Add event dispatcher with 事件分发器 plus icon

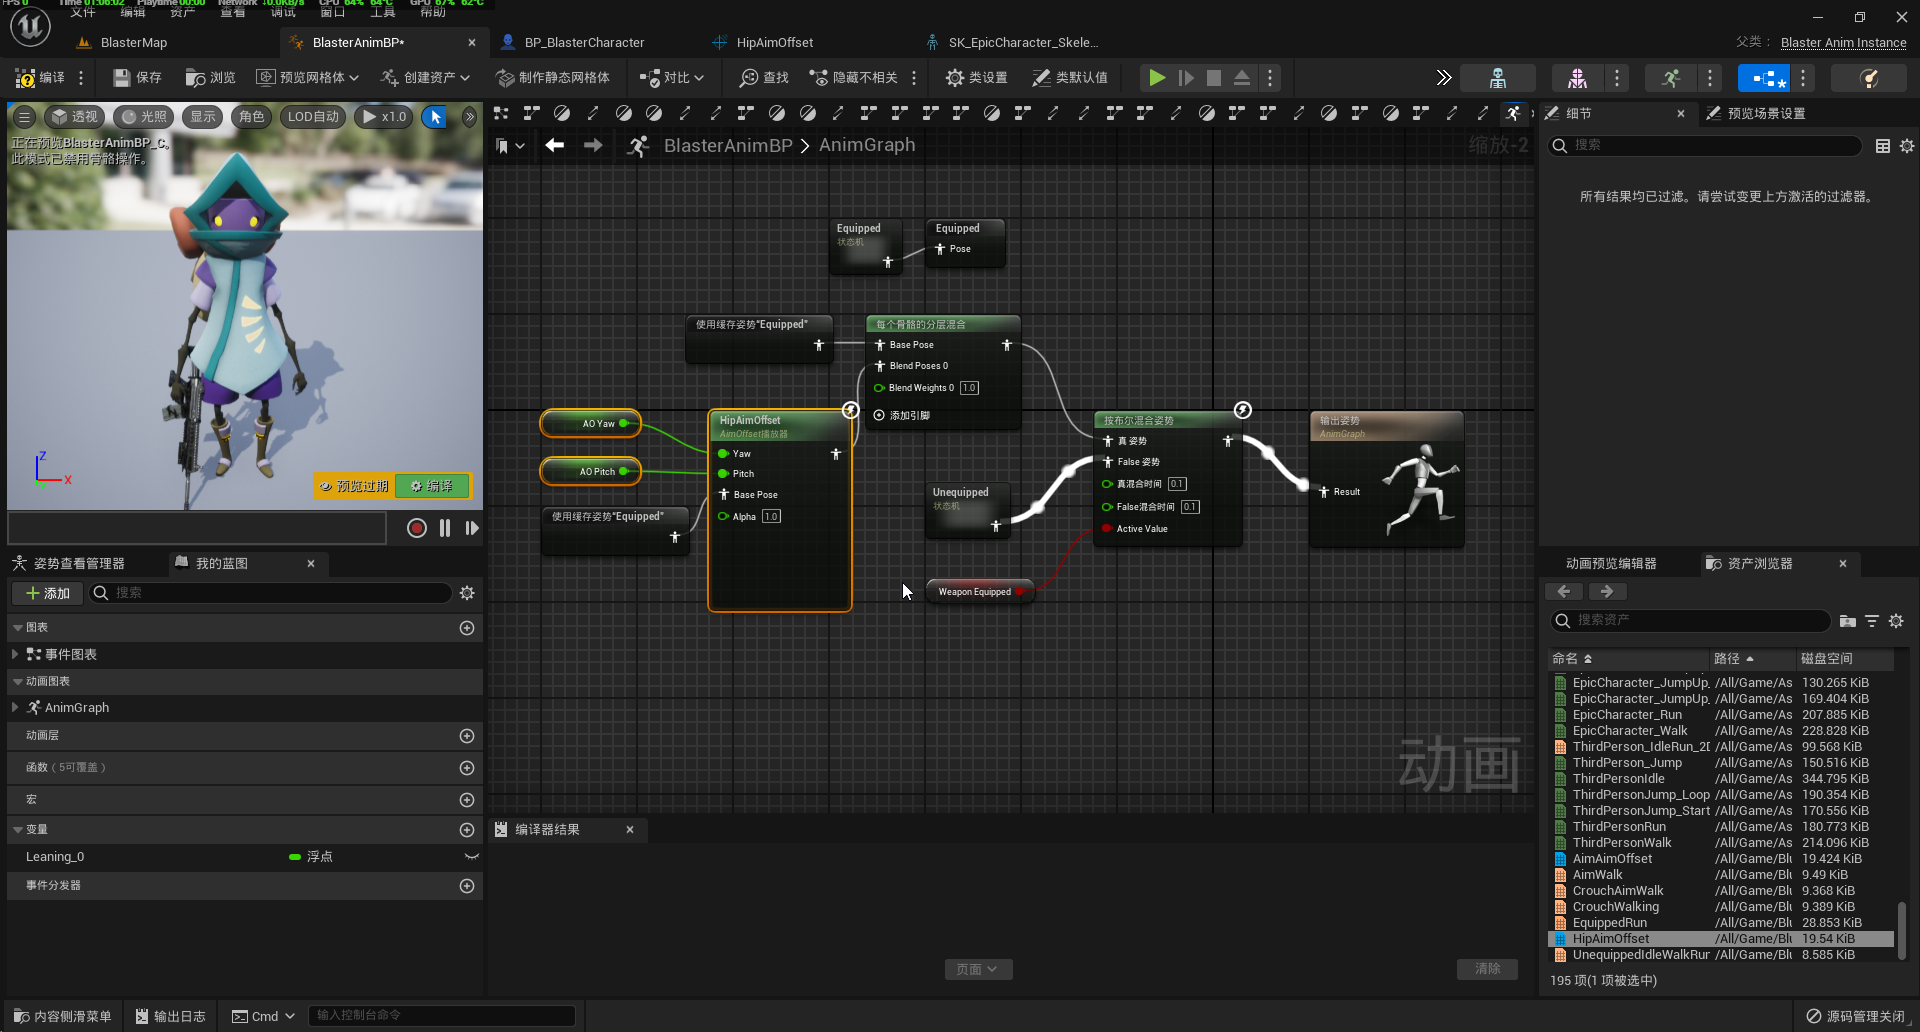pos(466,886)
